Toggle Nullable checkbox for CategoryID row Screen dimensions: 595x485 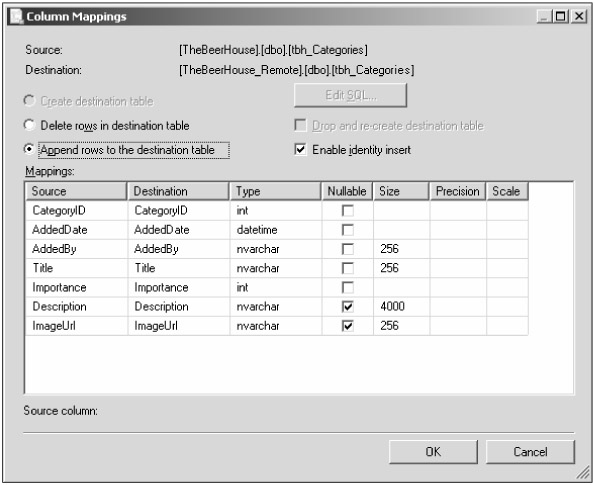pos(348,211)
